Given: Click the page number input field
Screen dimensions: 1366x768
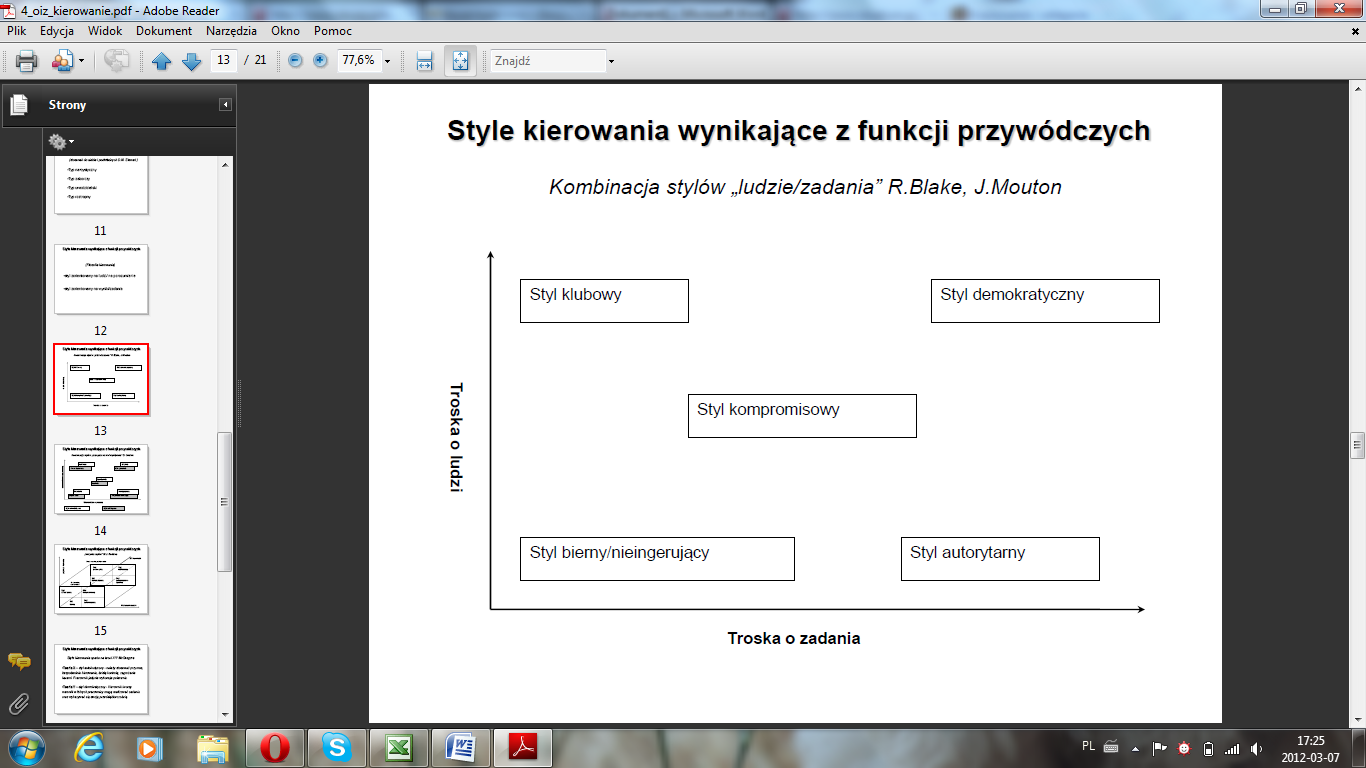Looking at the screenshot, I should (224, 60).
